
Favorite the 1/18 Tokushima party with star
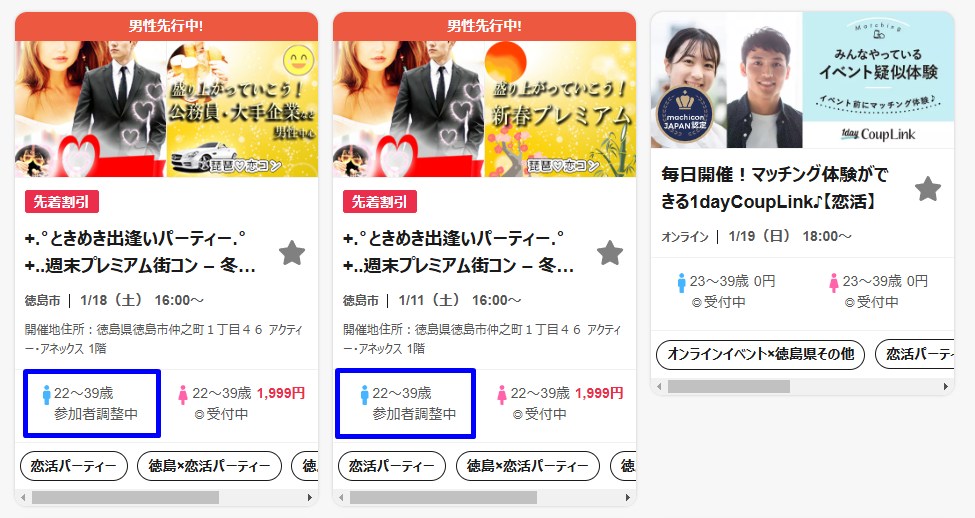click(x=292, y=252)
